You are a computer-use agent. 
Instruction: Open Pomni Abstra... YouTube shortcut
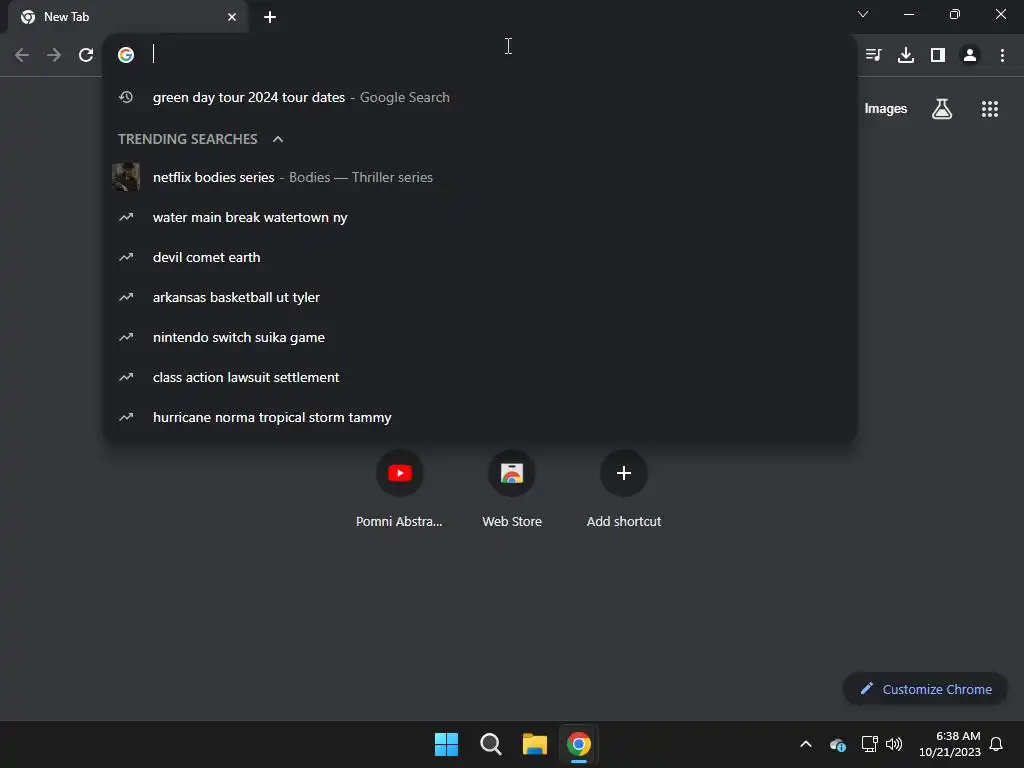[399, 488]
